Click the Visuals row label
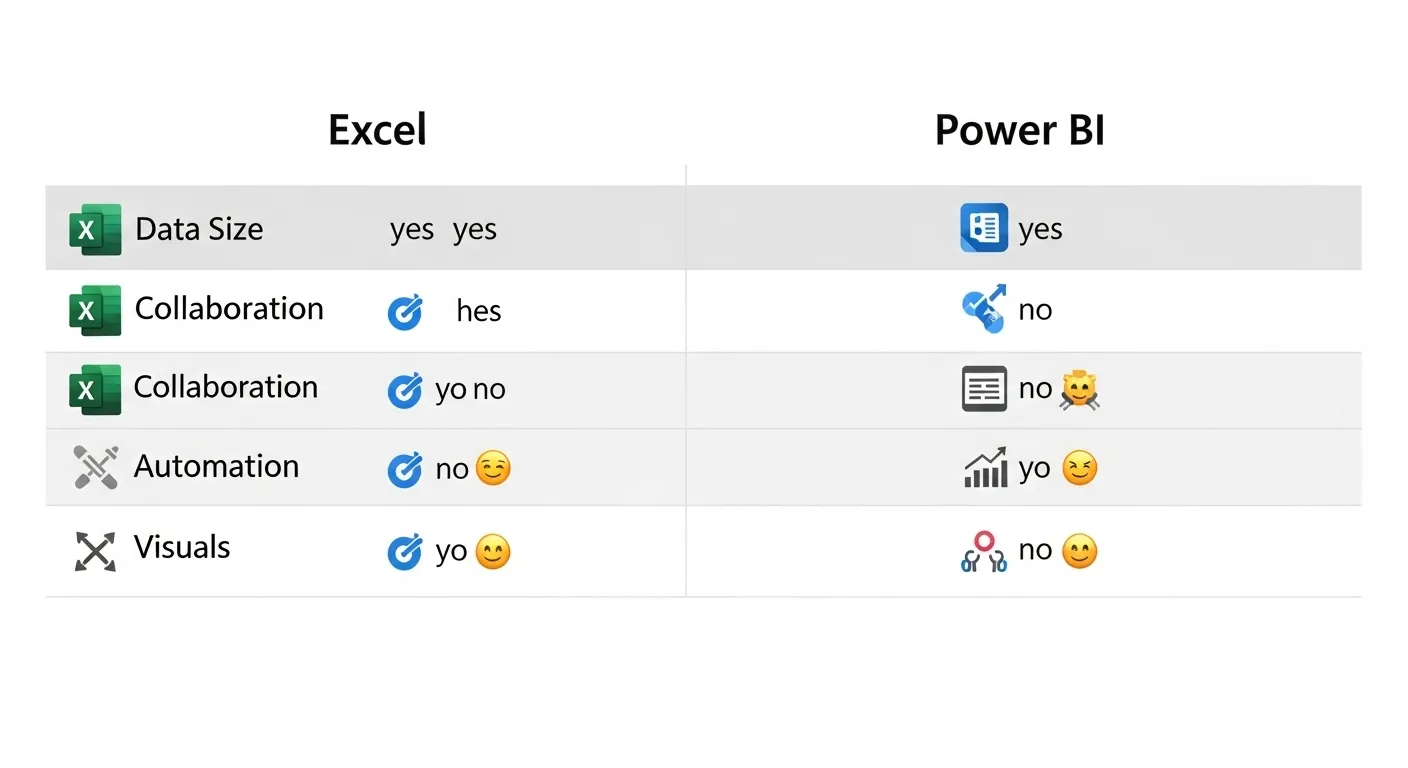This screenshot has height=768, width=1408. point(182,547)
